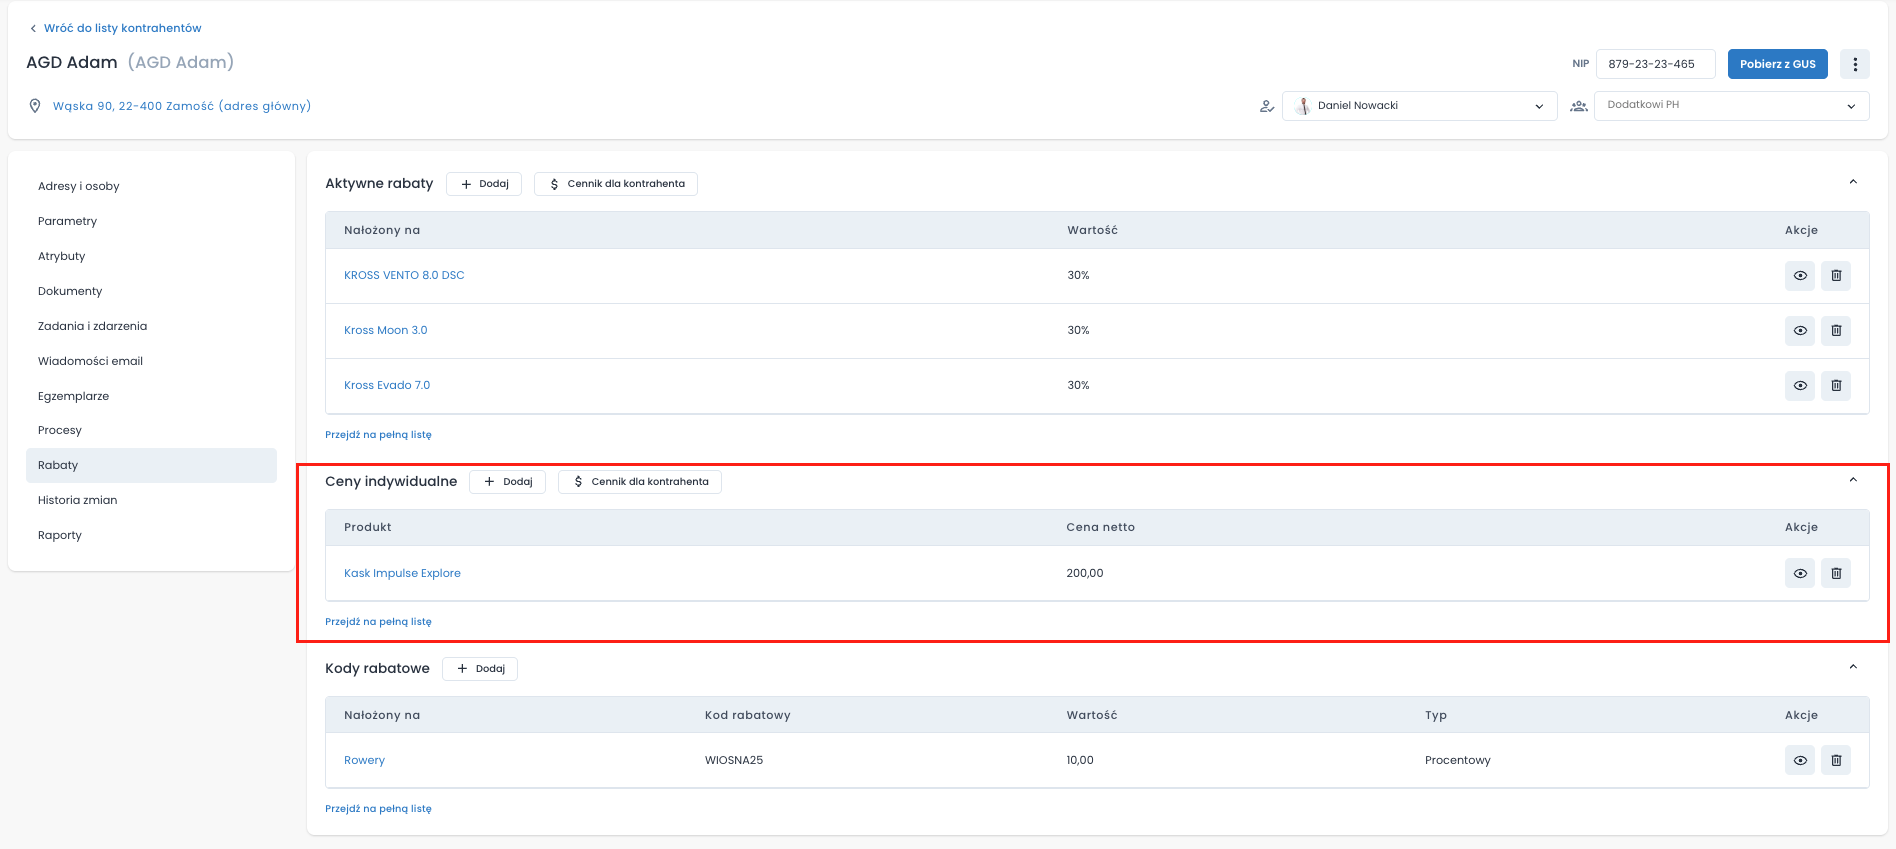Screen dimensions: 1896x849
Task: Show details of Rowery discount code
Action: (x=1799, y=761)
